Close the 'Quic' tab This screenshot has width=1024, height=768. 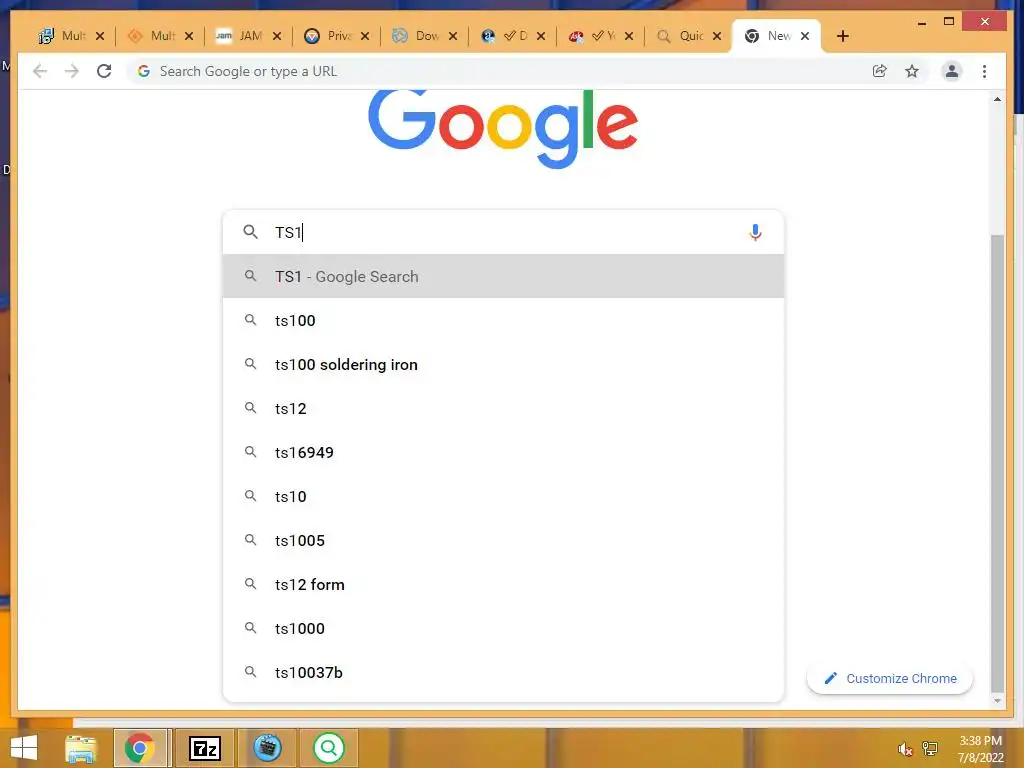click(717, 36)
